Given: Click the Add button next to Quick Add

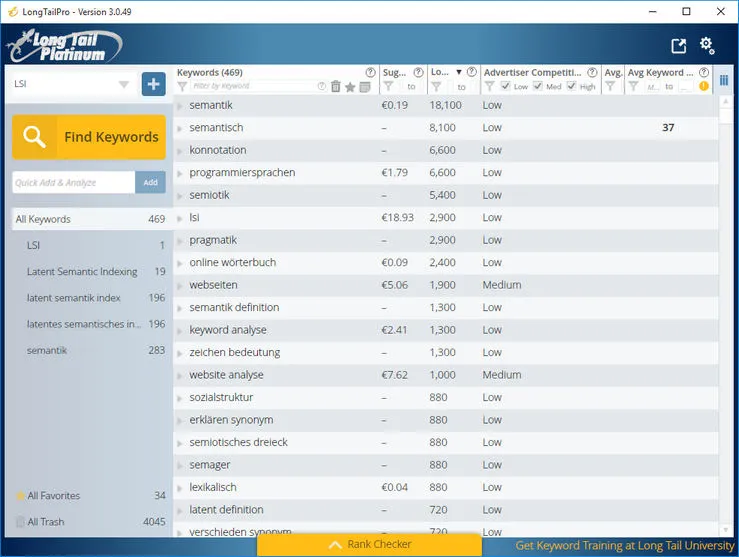Looking at the screenshot, I should pyautogui.click(x=150, y=182).
